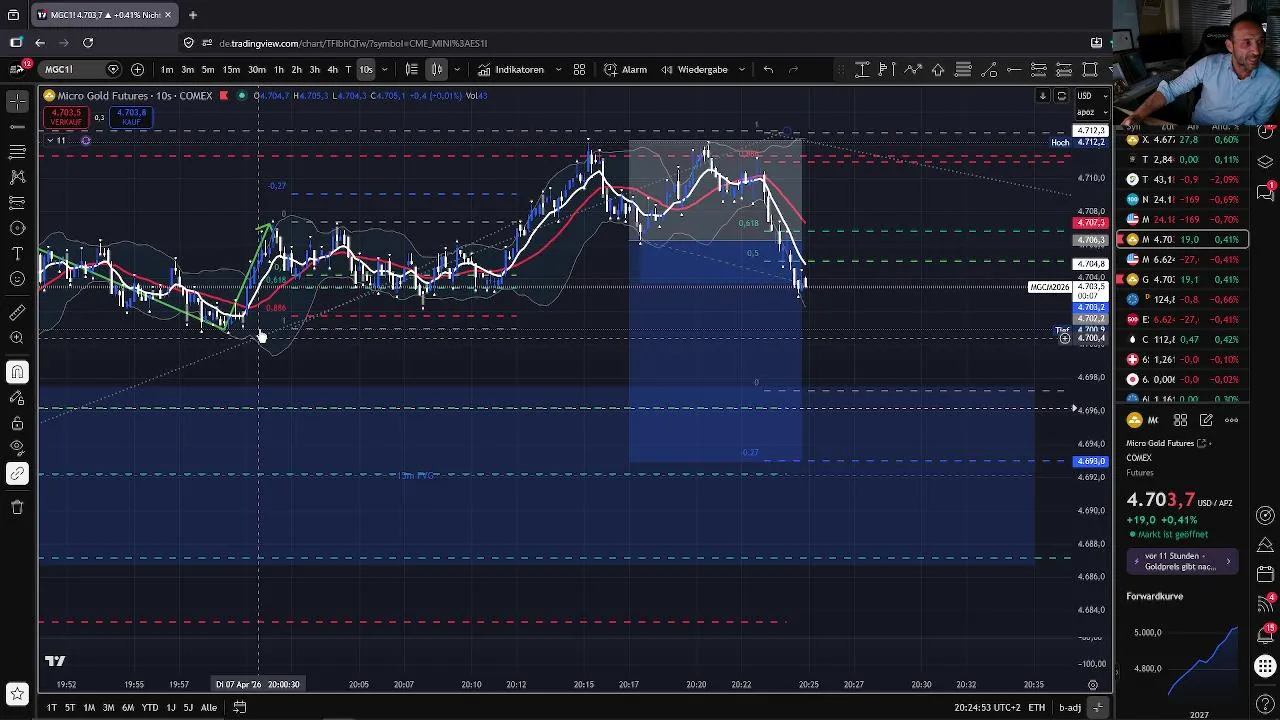Toggle b-adj back adjustment

(x=1070, y=707)
